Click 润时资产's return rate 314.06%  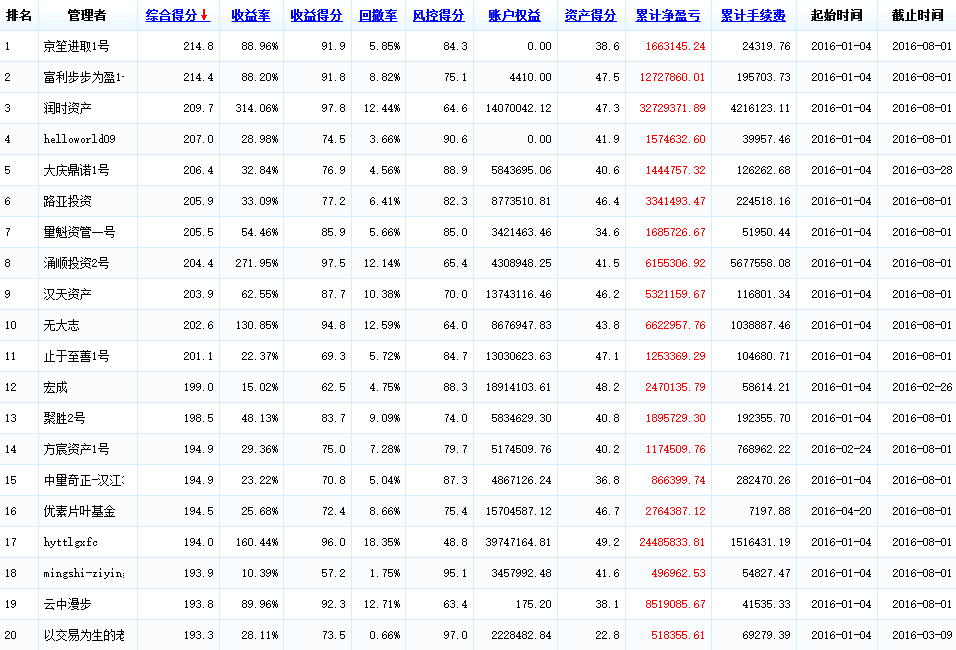(257, 109)
